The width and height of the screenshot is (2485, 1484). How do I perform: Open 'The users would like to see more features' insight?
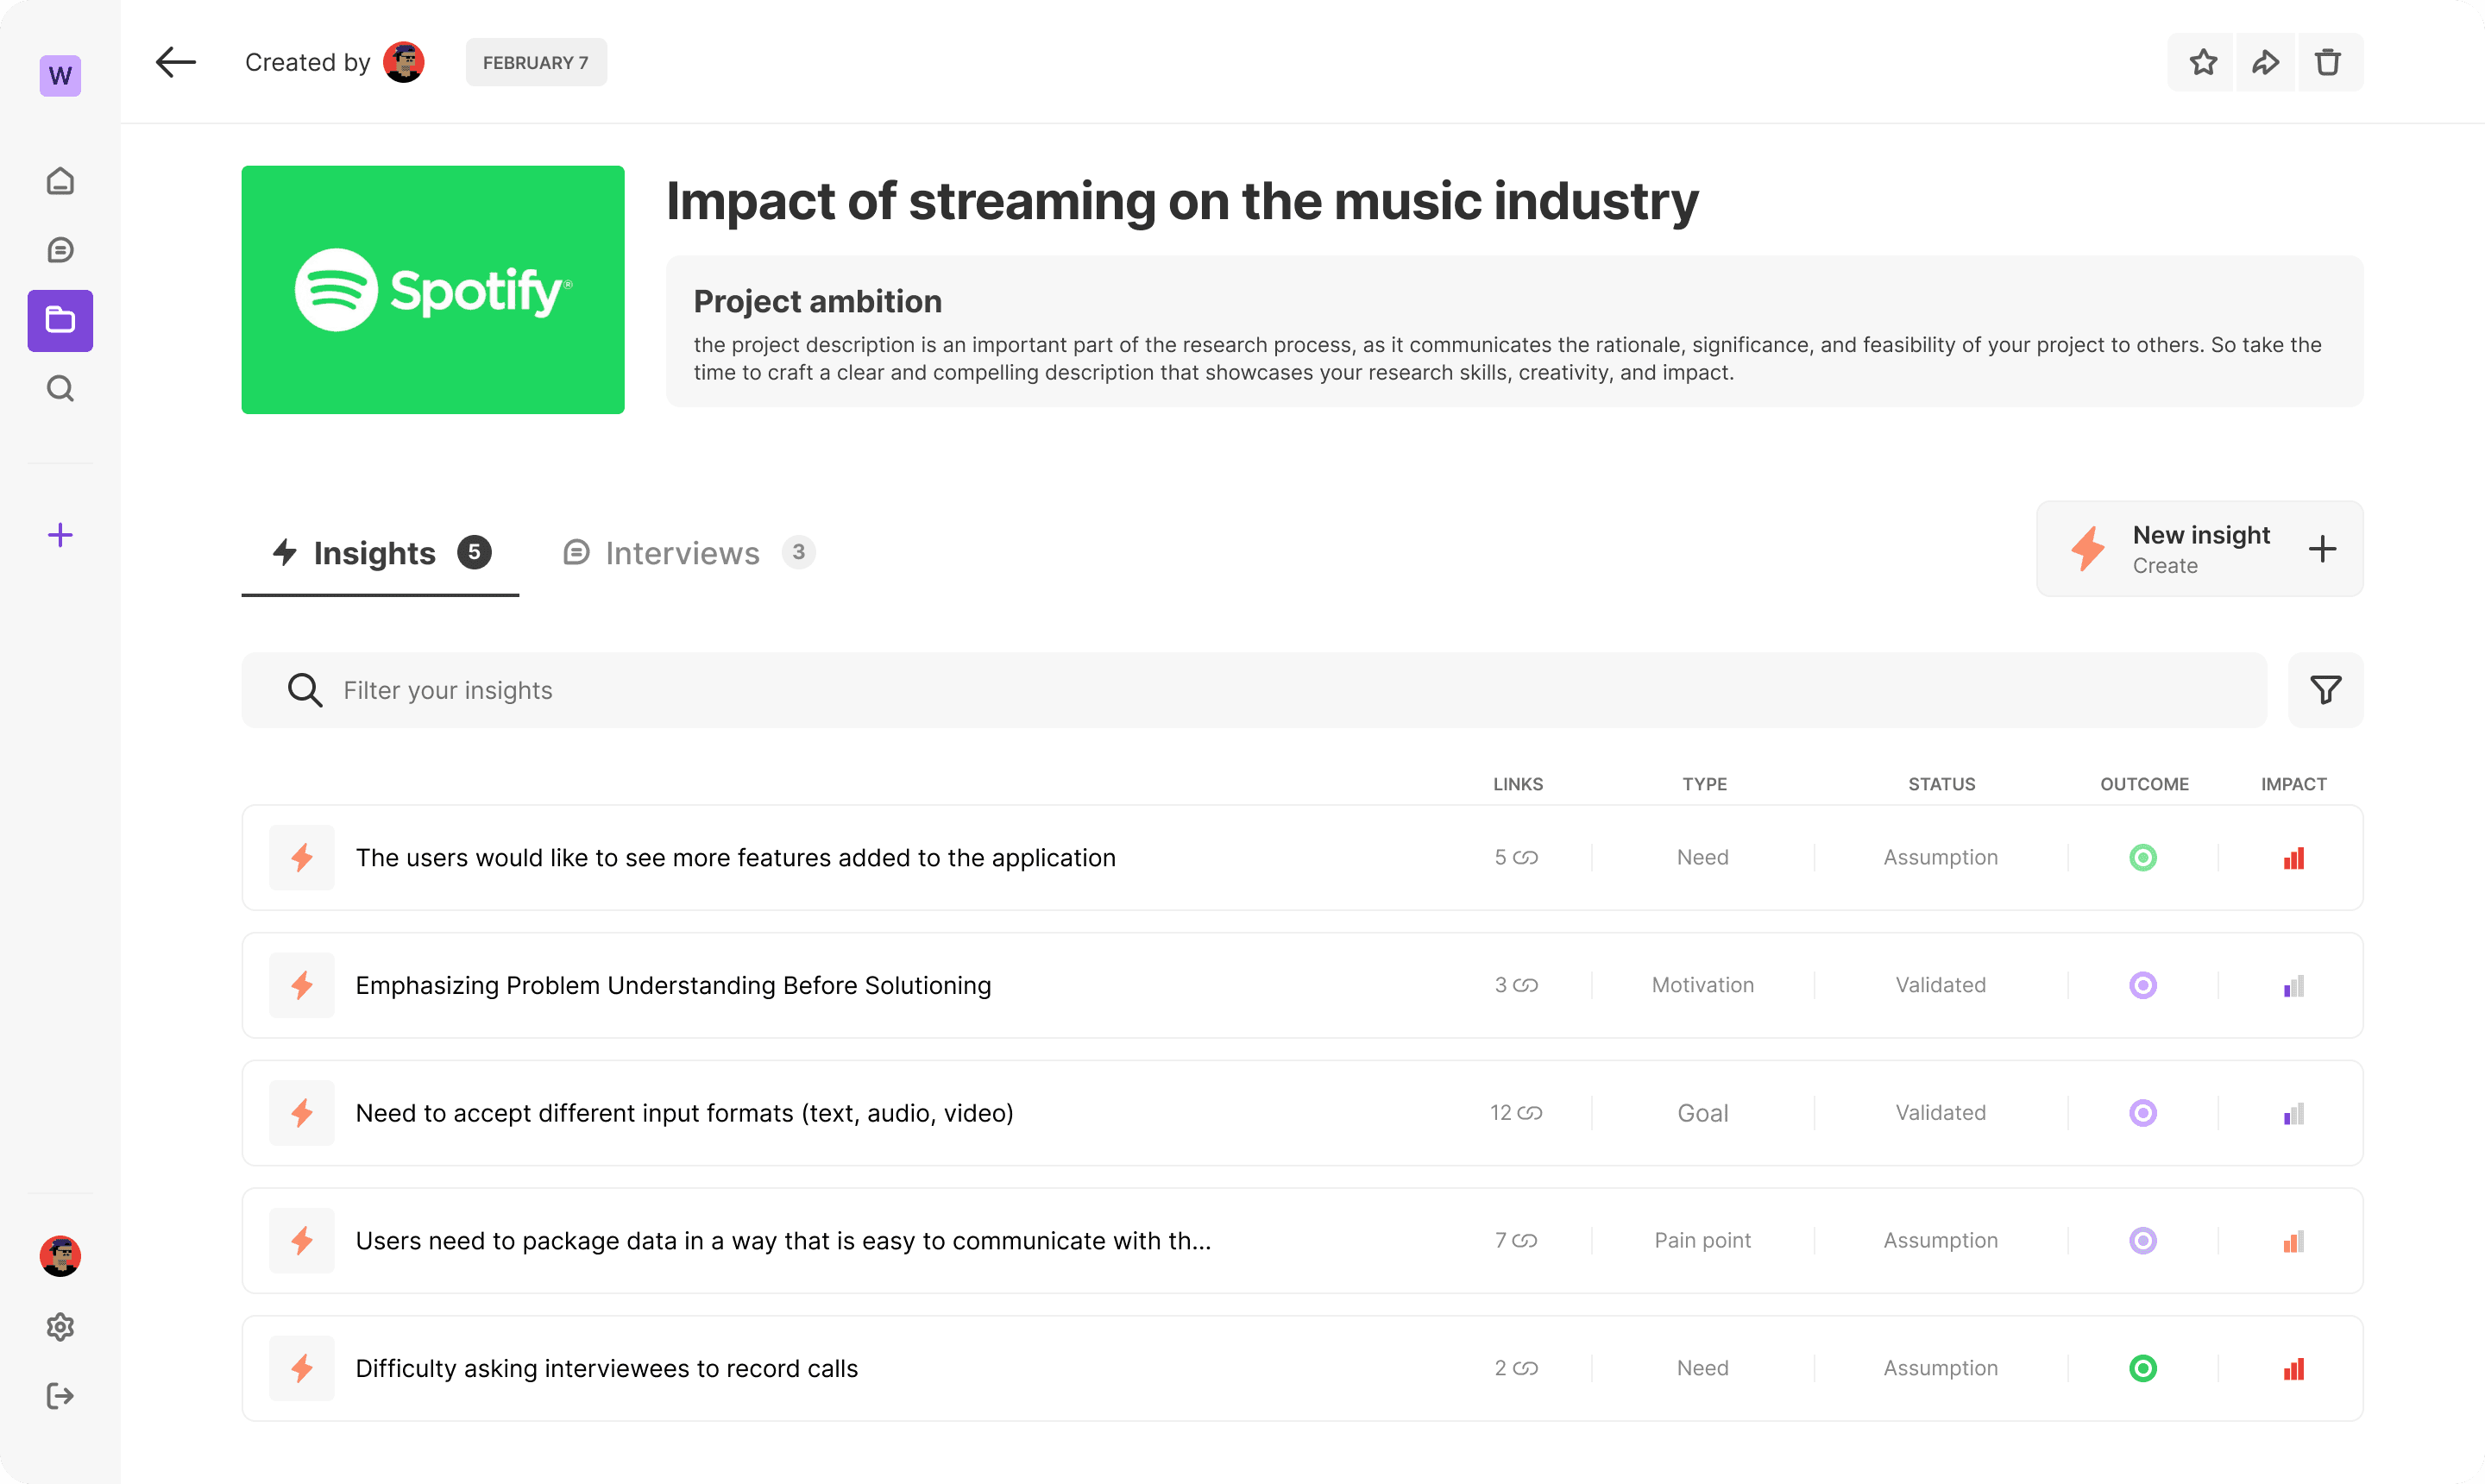(1302, 858)
